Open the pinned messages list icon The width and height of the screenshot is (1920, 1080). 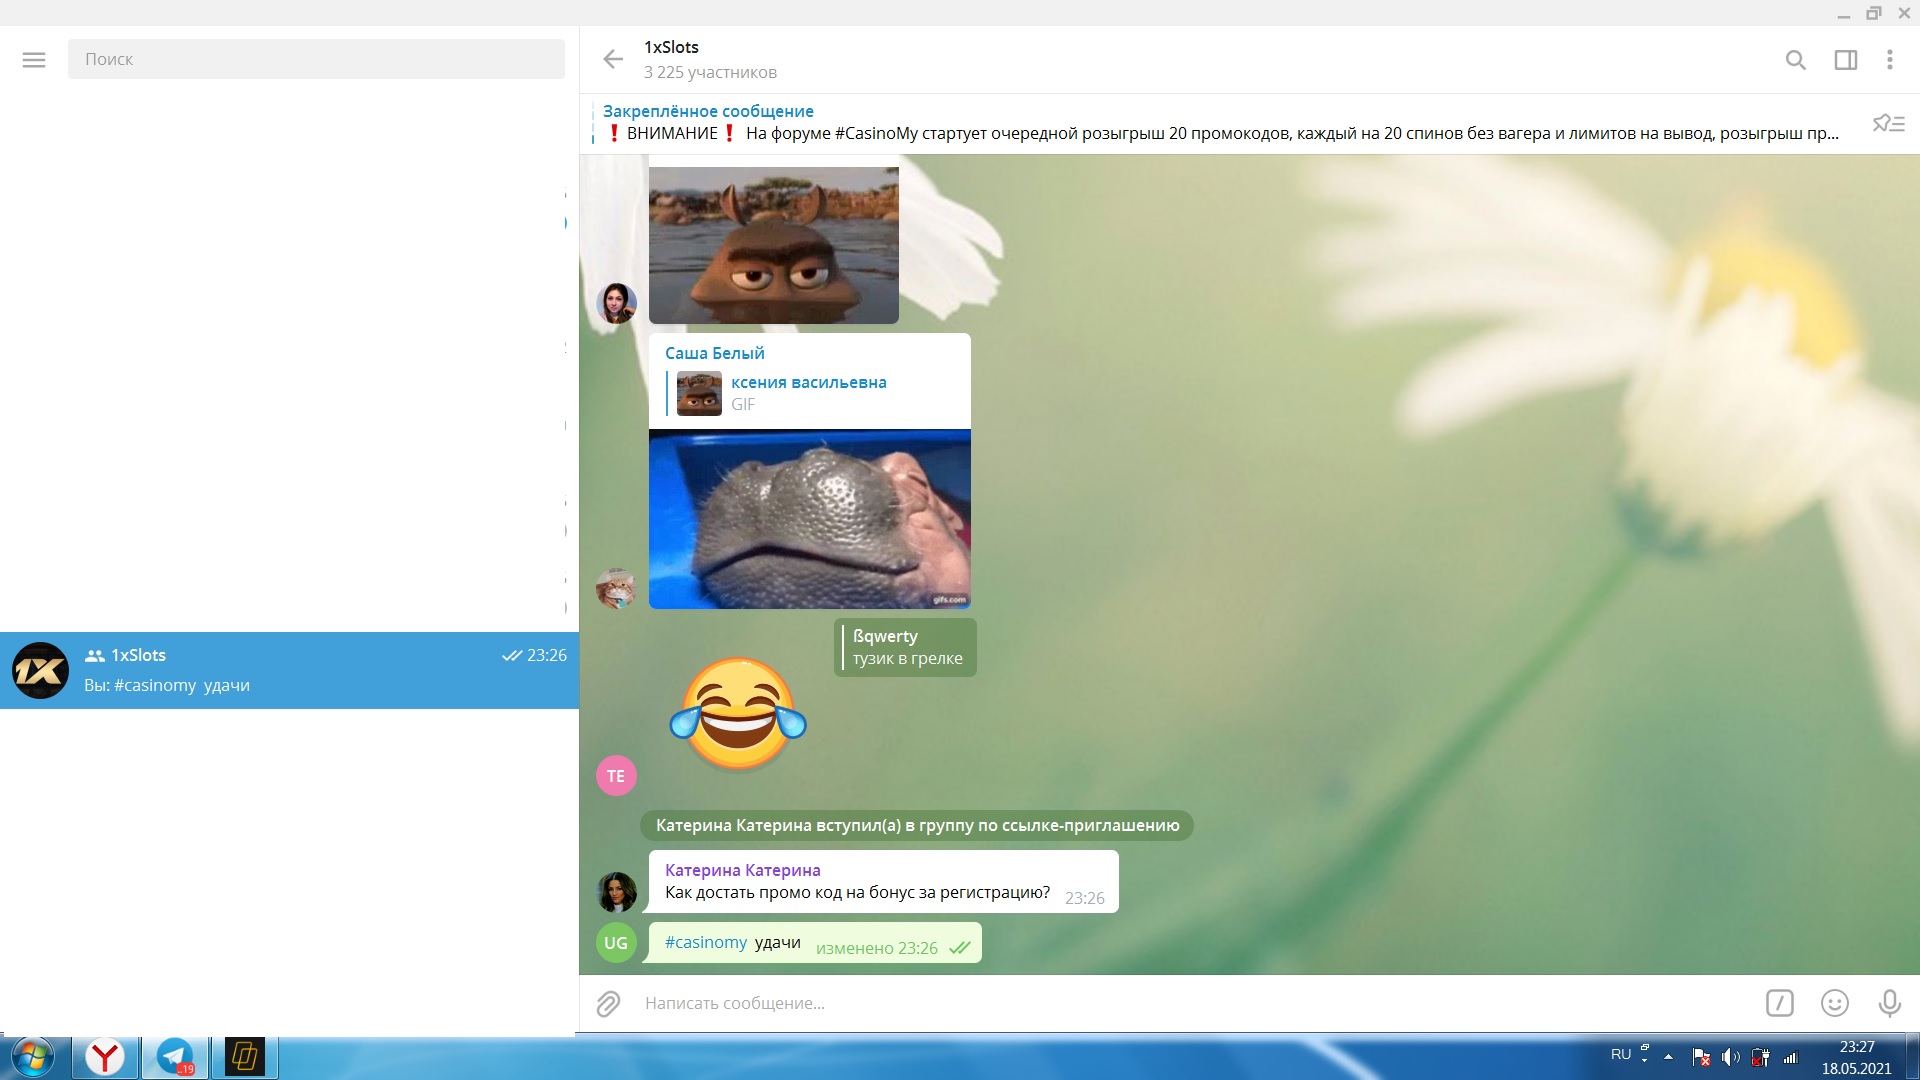1888,124
